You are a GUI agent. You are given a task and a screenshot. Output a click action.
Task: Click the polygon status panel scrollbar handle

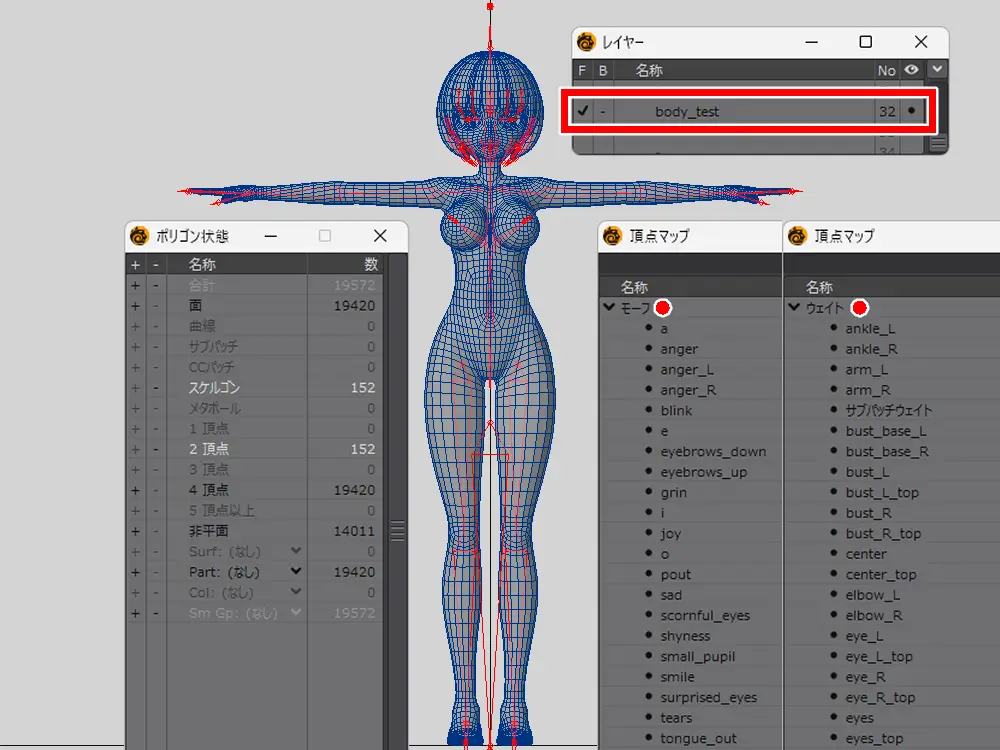tap(397, 531)
